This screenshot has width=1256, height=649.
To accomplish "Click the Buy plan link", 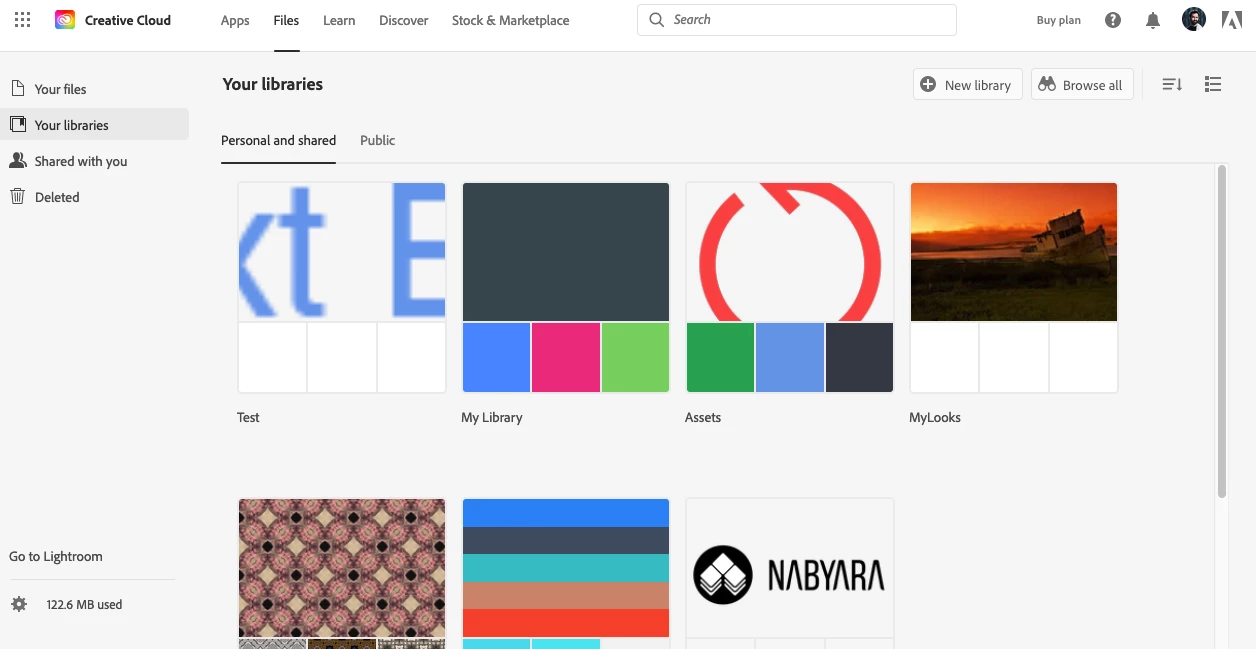I will click(x=1058, y=20).
